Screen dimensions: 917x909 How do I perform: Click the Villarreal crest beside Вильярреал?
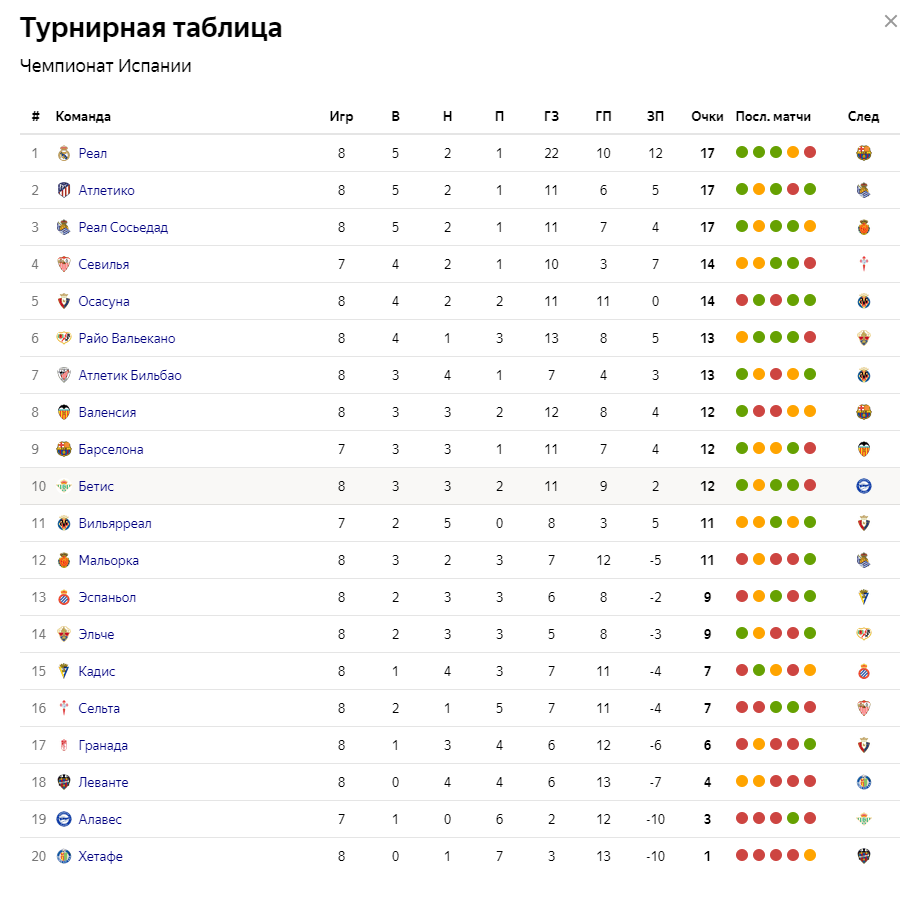64,524
